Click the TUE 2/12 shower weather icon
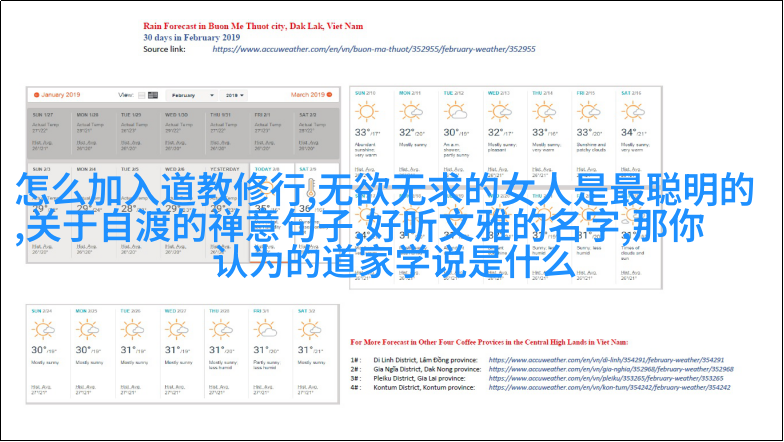 (x=455, y=112)
